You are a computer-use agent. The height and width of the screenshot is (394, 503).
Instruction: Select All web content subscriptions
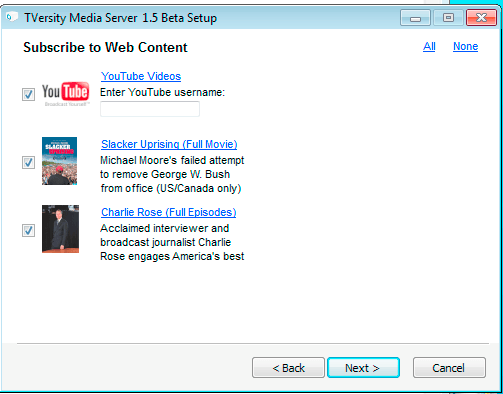(429, 46)
